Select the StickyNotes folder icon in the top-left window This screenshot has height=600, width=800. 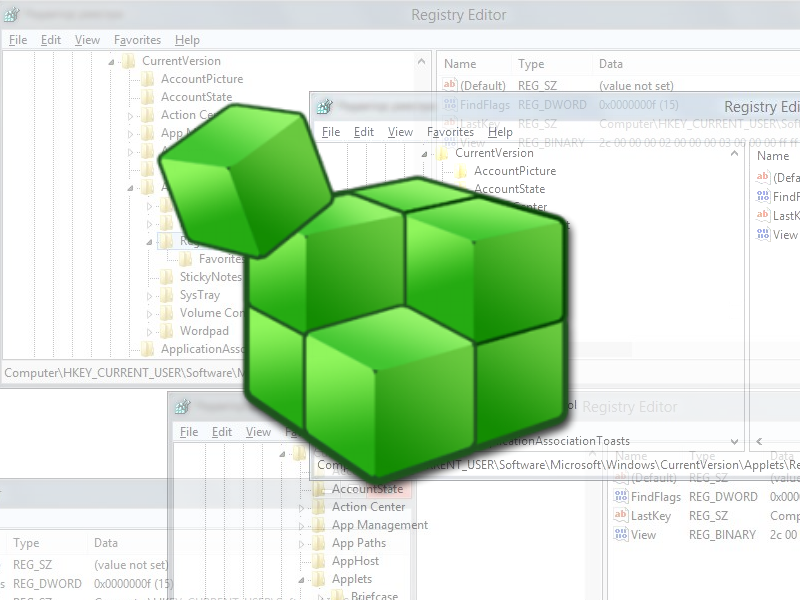pos(166,277)
